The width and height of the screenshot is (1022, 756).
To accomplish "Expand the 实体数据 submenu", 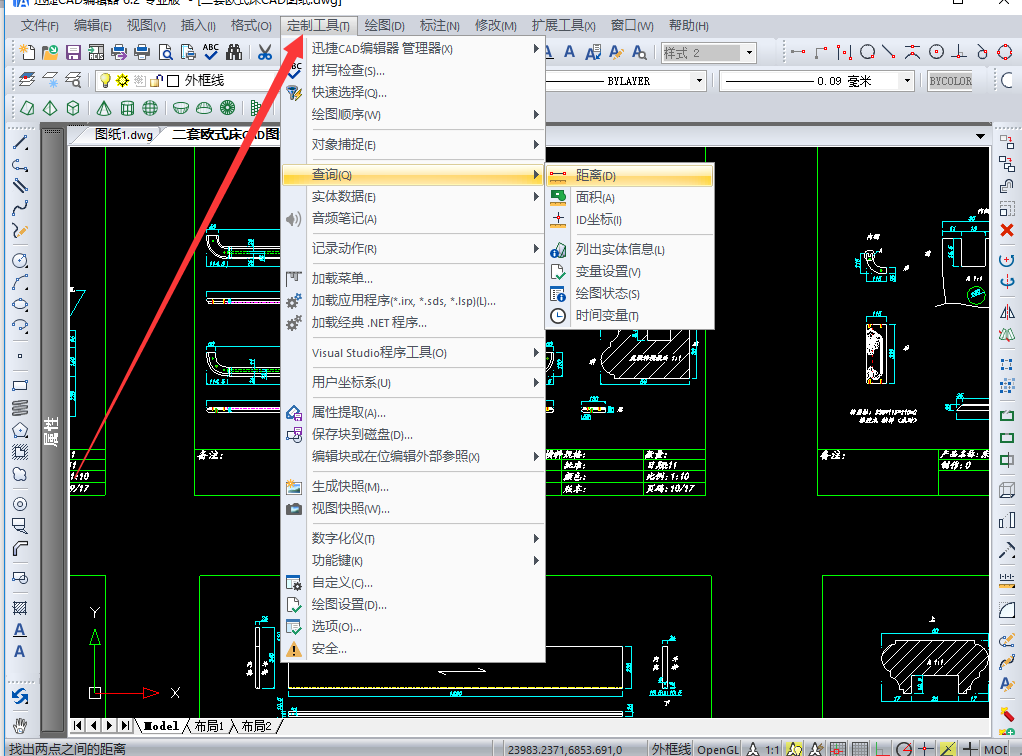I will [x=413, y=197].
